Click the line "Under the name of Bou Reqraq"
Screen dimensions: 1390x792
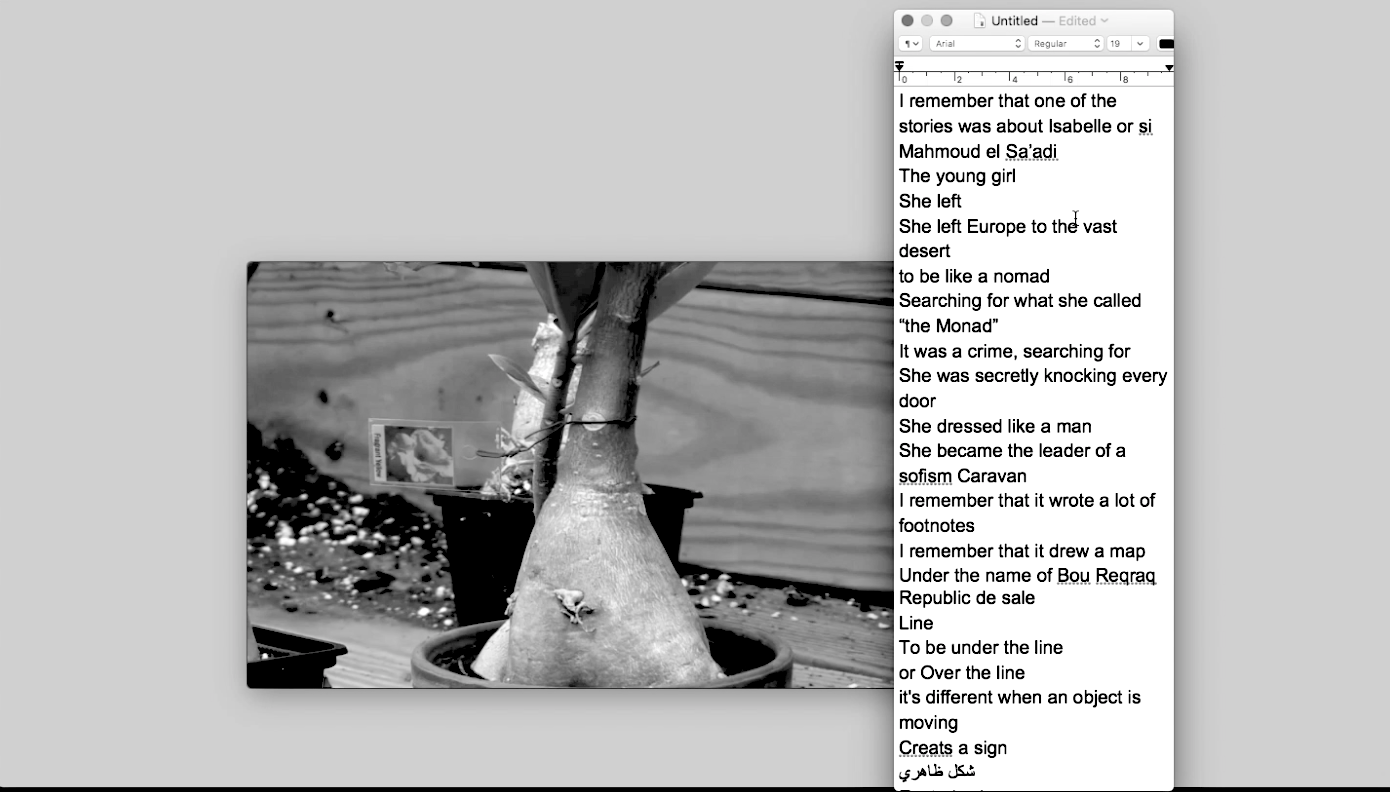[1027, 576]
